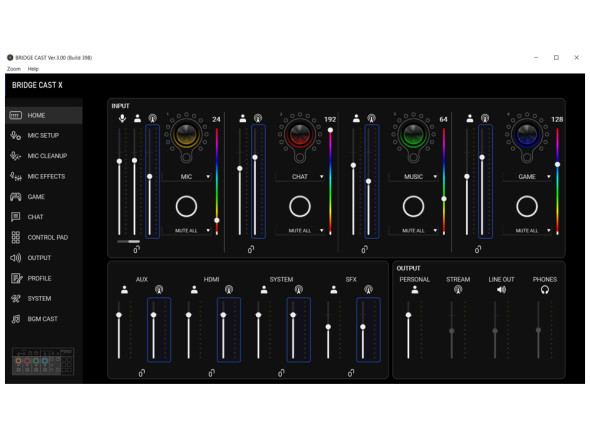
Task: Toggle the AUX fader link lock
Action: click(141, 373)
